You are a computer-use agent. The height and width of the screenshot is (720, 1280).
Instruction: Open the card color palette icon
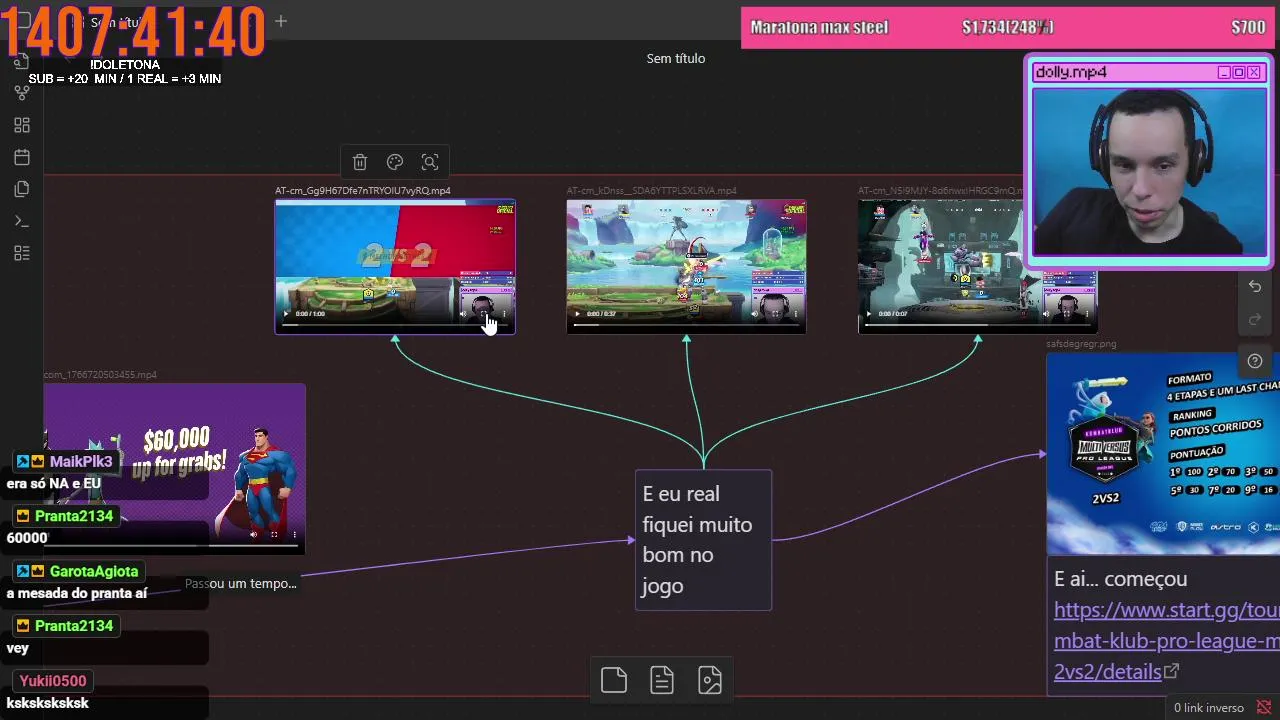pyautogui.click(x=395, y=162)
